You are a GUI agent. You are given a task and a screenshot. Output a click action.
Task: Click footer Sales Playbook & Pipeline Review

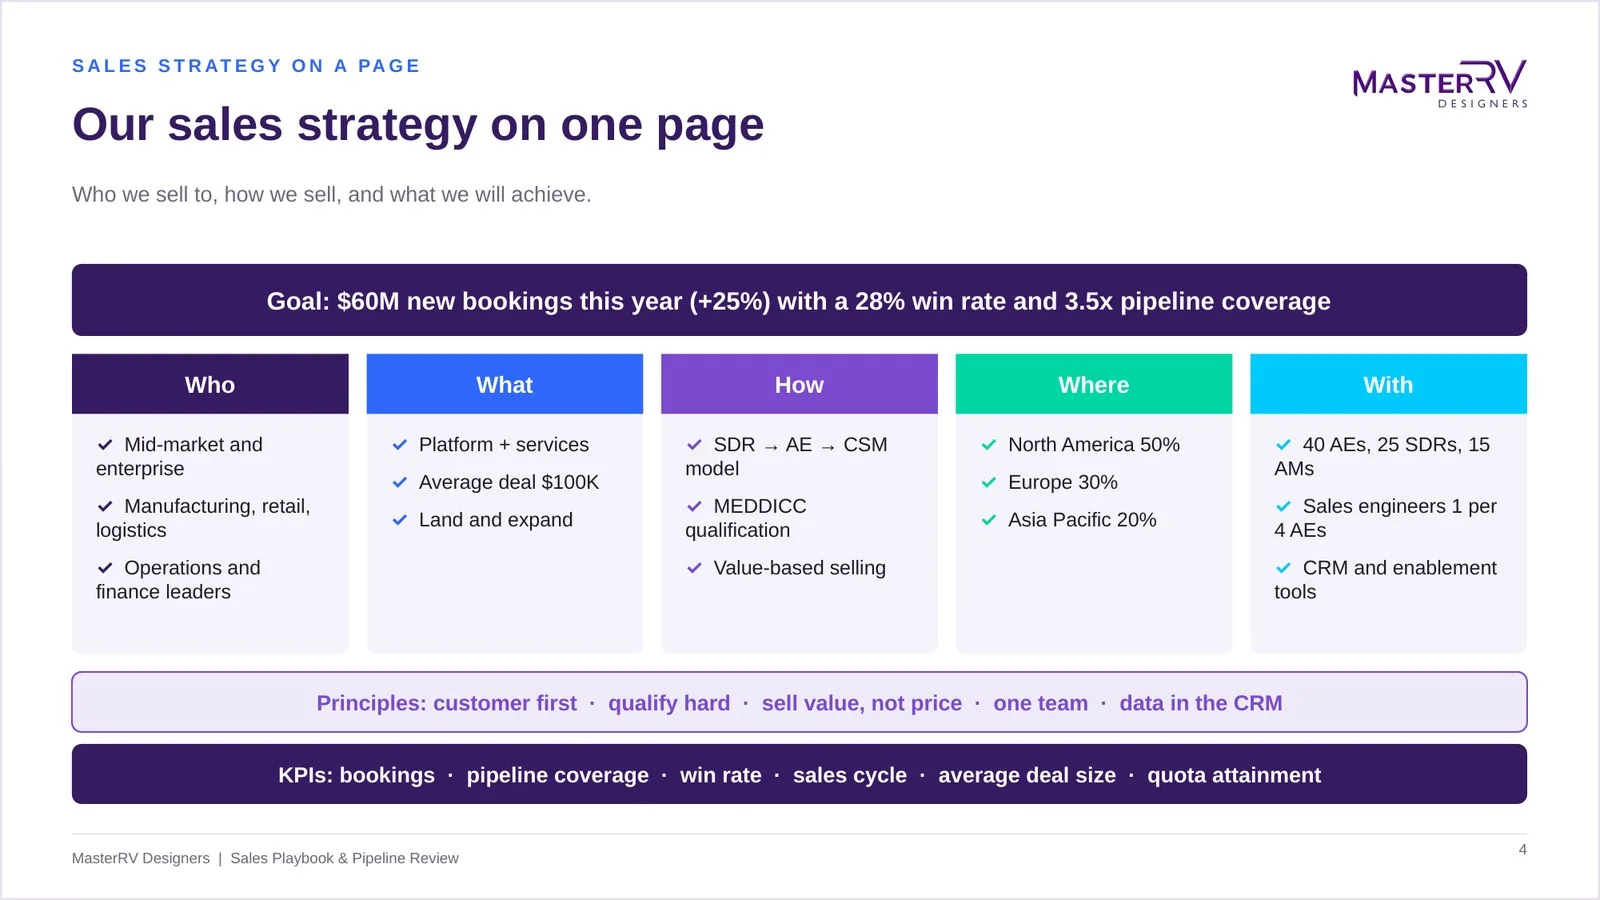click(x=344, y=858)
